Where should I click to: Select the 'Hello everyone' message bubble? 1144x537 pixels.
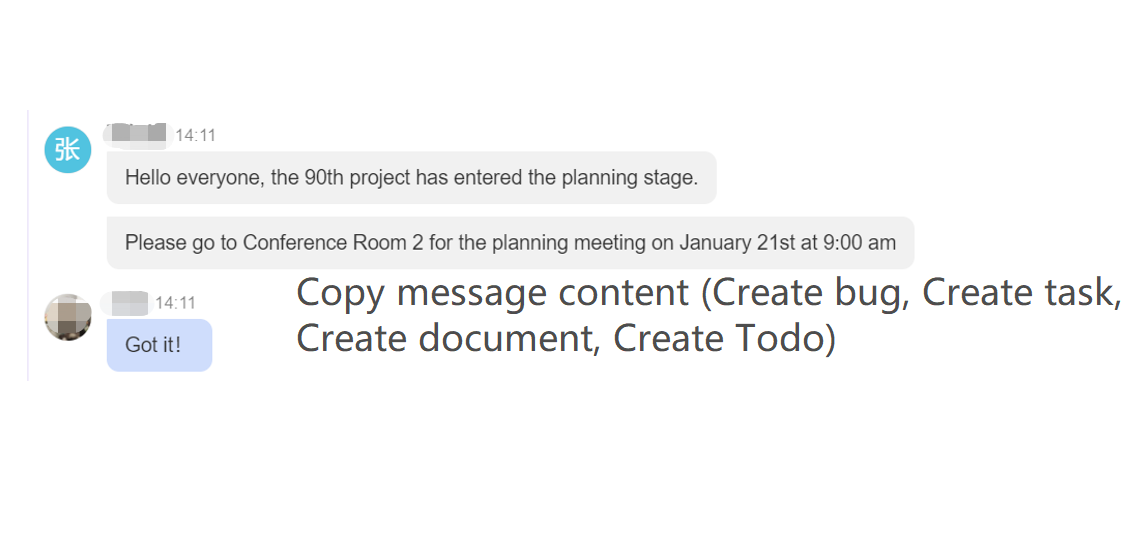pos(411,177)
